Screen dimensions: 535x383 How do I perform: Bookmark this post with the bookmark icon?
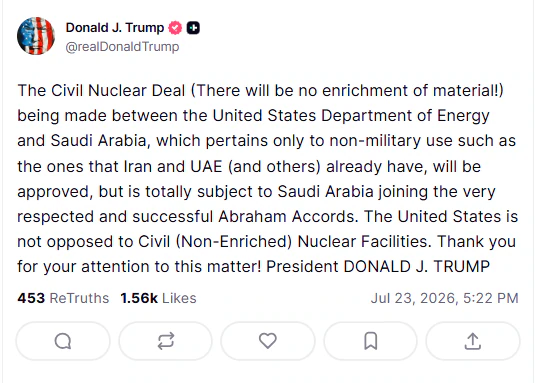(371, 341)
